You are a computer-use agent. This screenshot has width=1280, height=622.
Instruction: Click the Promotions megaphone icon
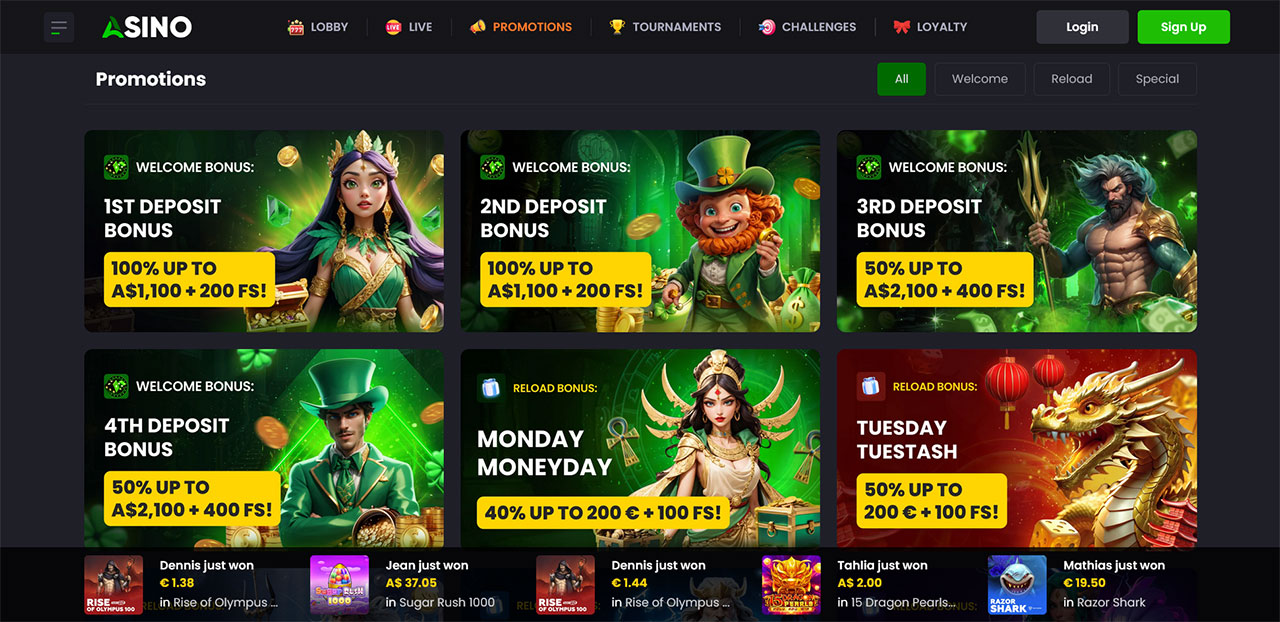(x=477, y=27)
